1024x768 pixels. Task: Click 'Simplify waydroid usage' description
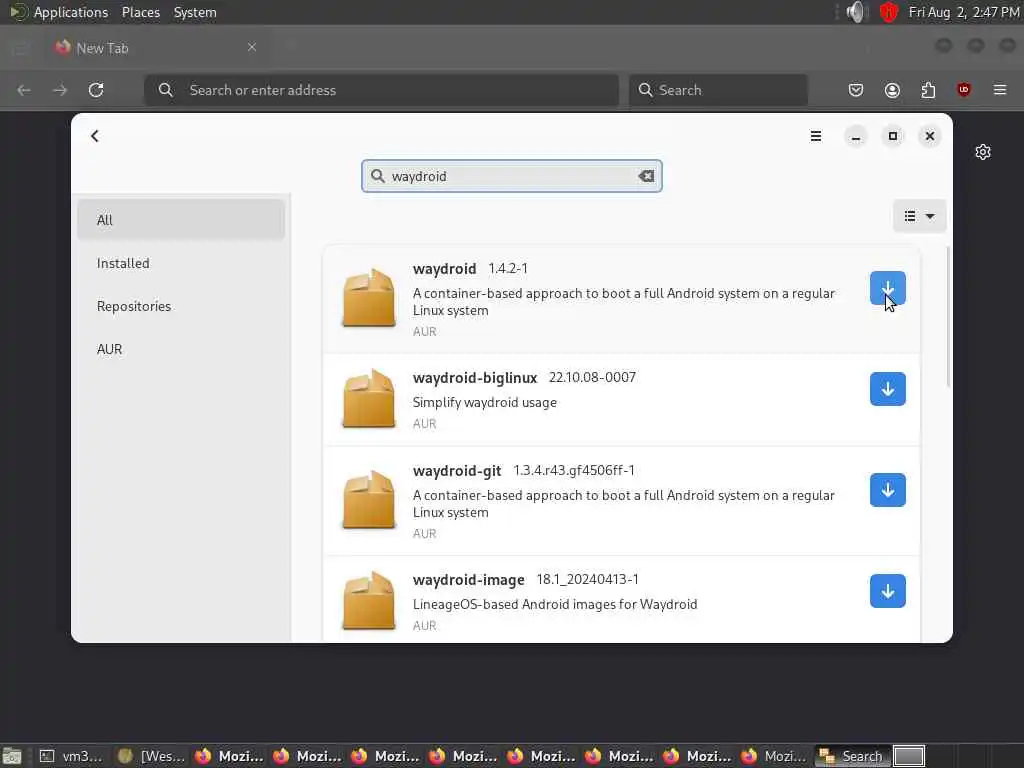pyautogui.click(x=485, y=402)
